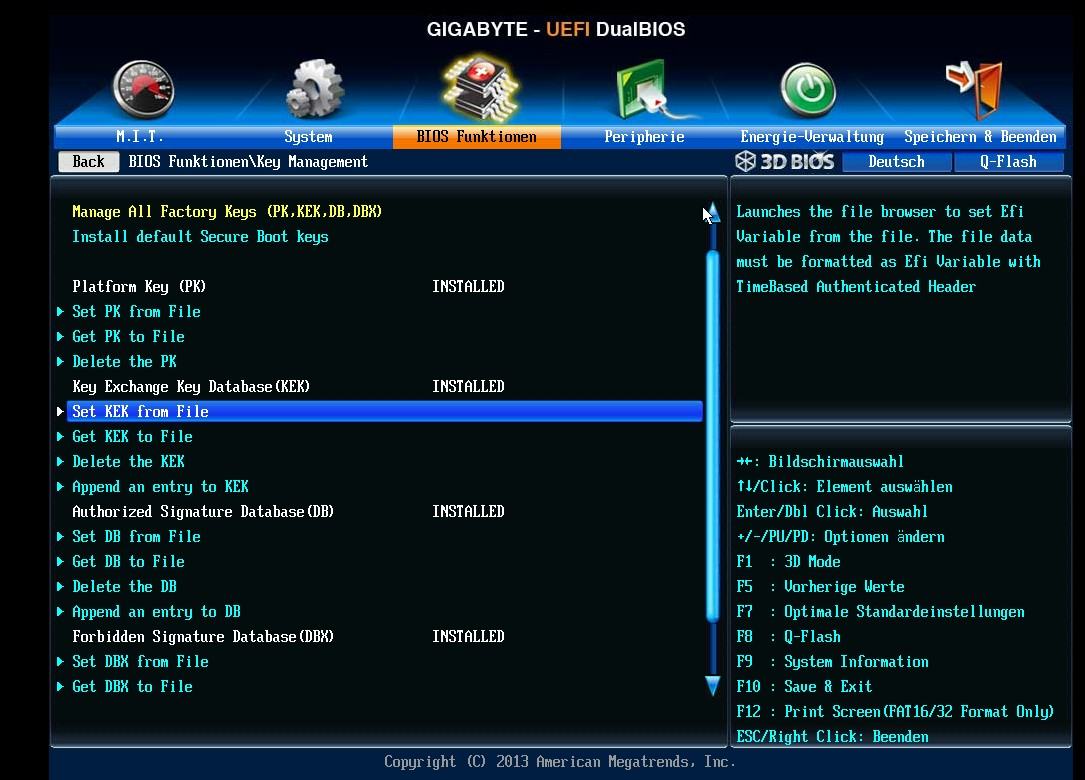Click Forbidden Signature Database(DBX) label
This screenshot has height=780, width=1085.
point(203,637)
